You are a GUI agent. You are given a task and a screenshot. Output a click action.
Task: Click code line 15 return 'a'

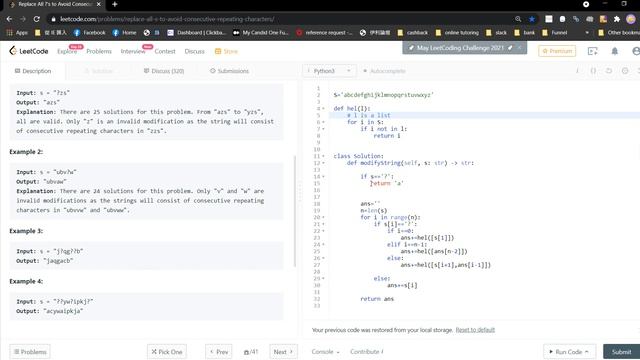click(x=387, y=184)
